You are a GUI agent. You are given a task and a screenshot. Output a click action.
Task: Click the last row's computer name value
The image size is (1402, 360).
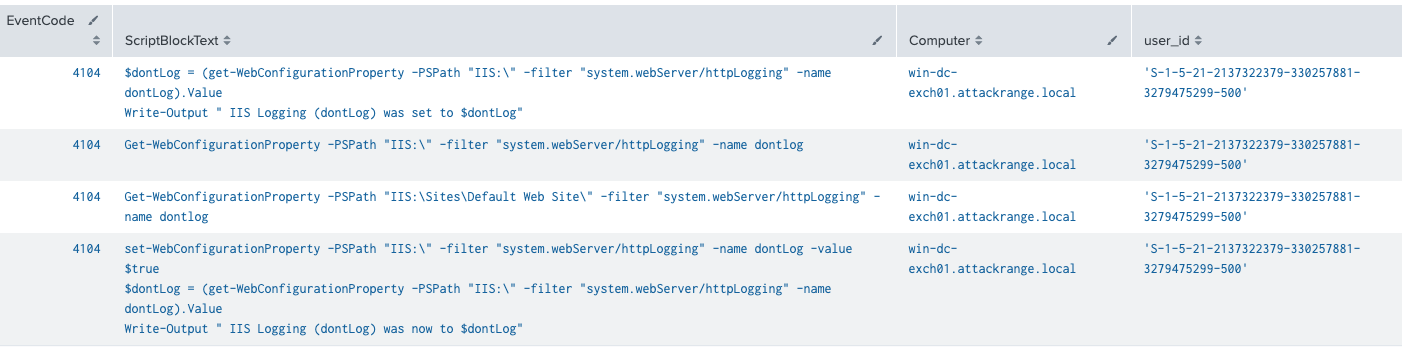point(992,259)
